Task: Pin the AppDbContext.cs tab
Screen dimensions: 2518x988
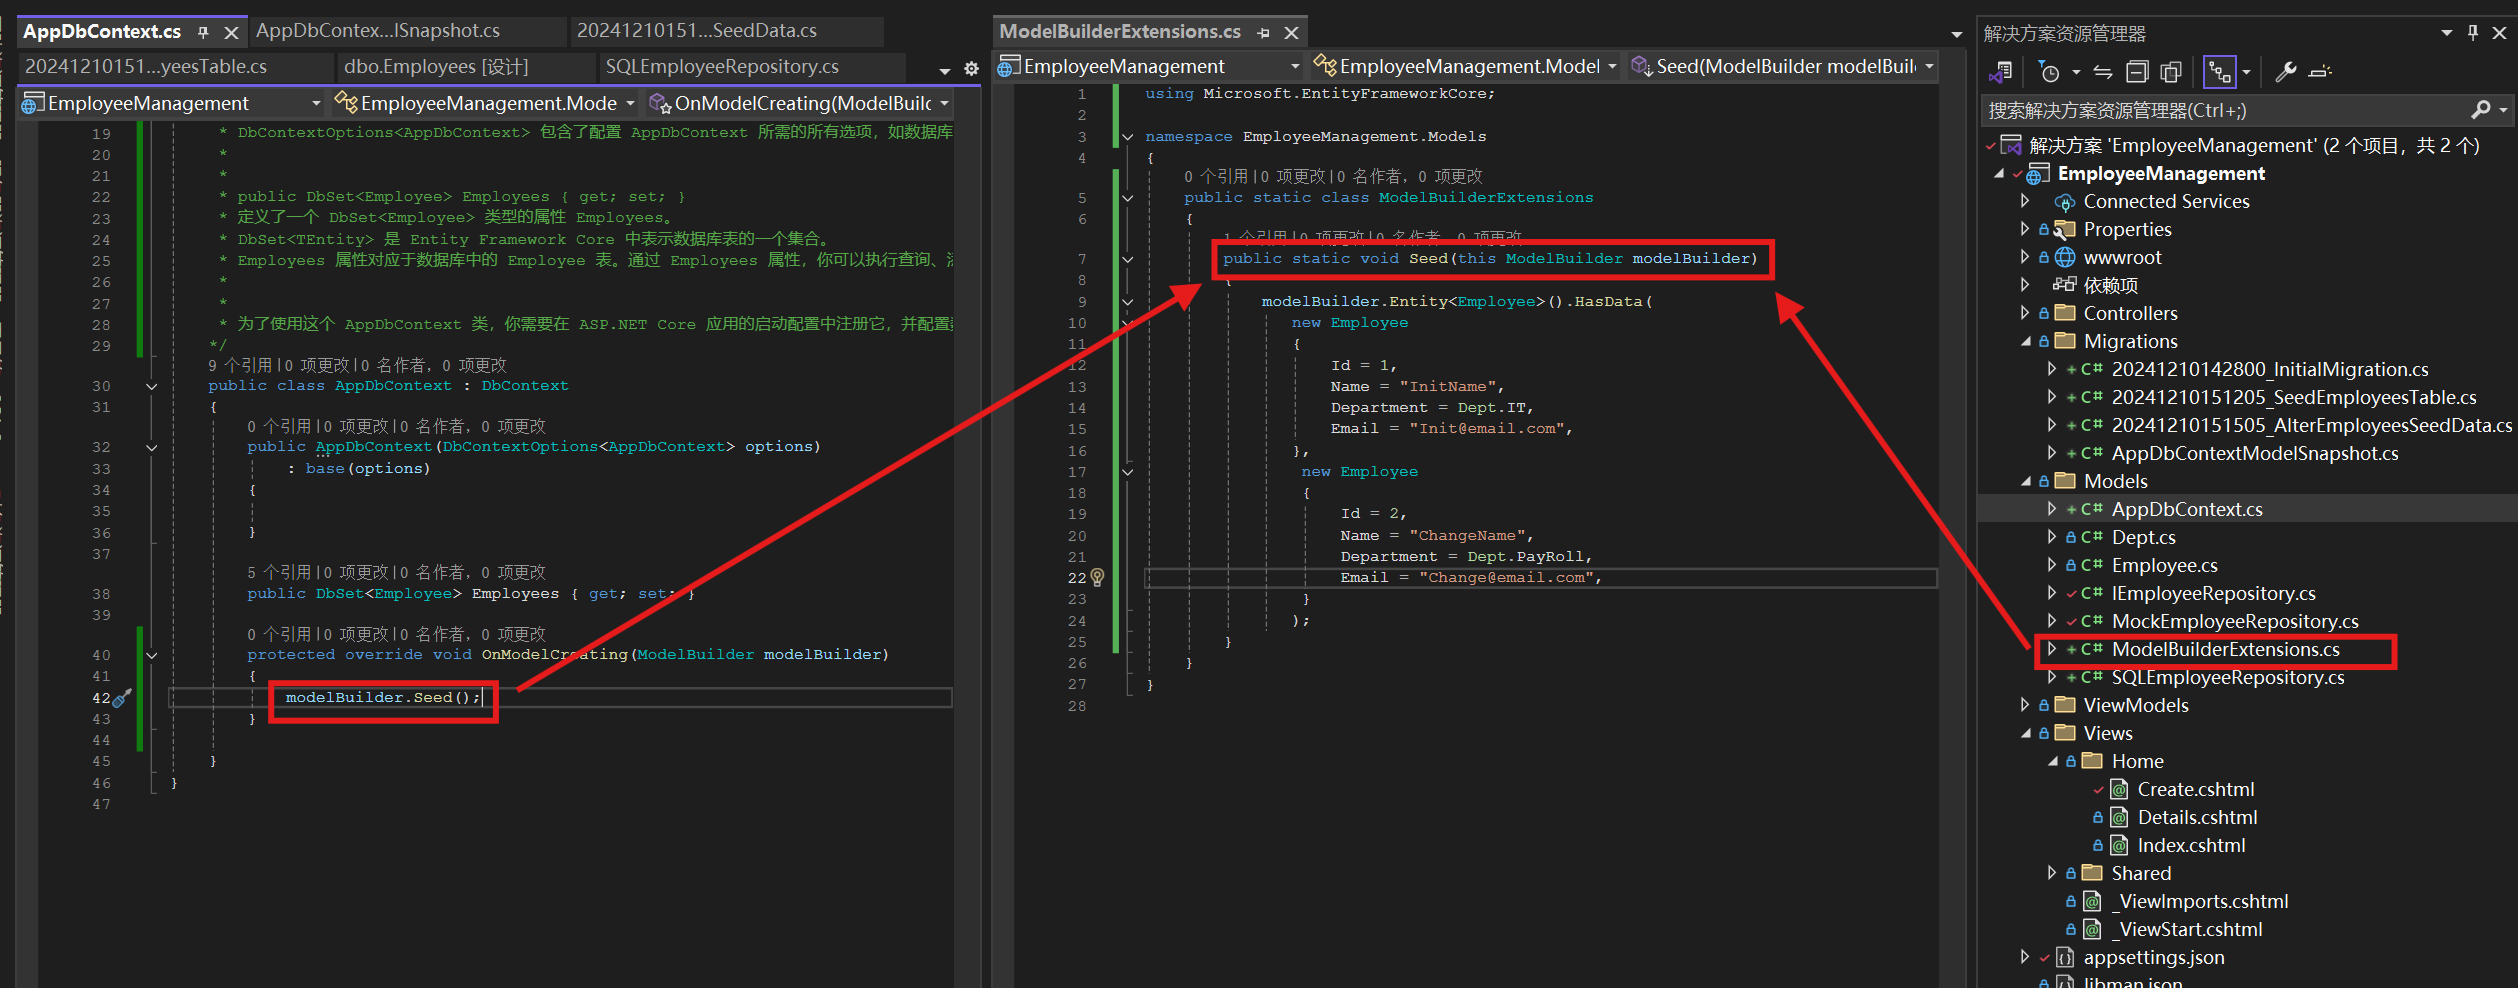Action: point(203,32)
